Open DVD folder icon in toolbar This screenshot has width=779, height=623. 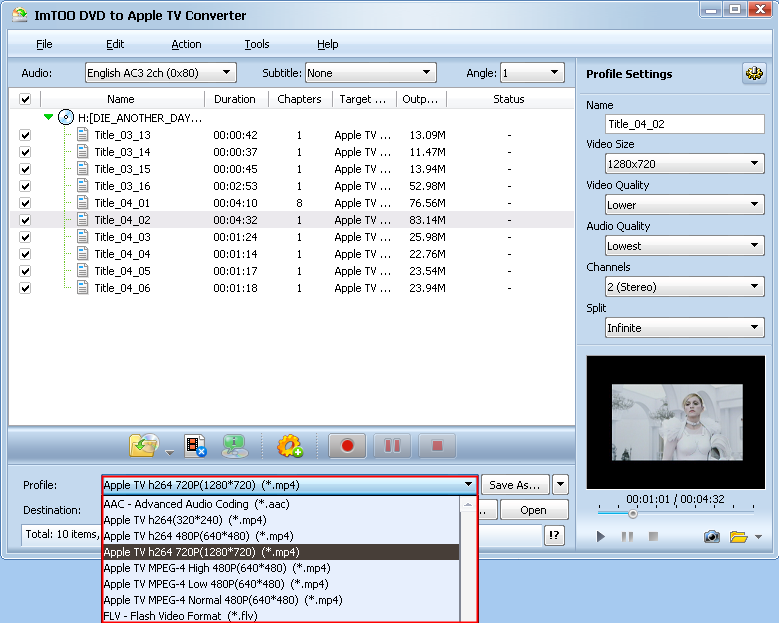point(144,445)
